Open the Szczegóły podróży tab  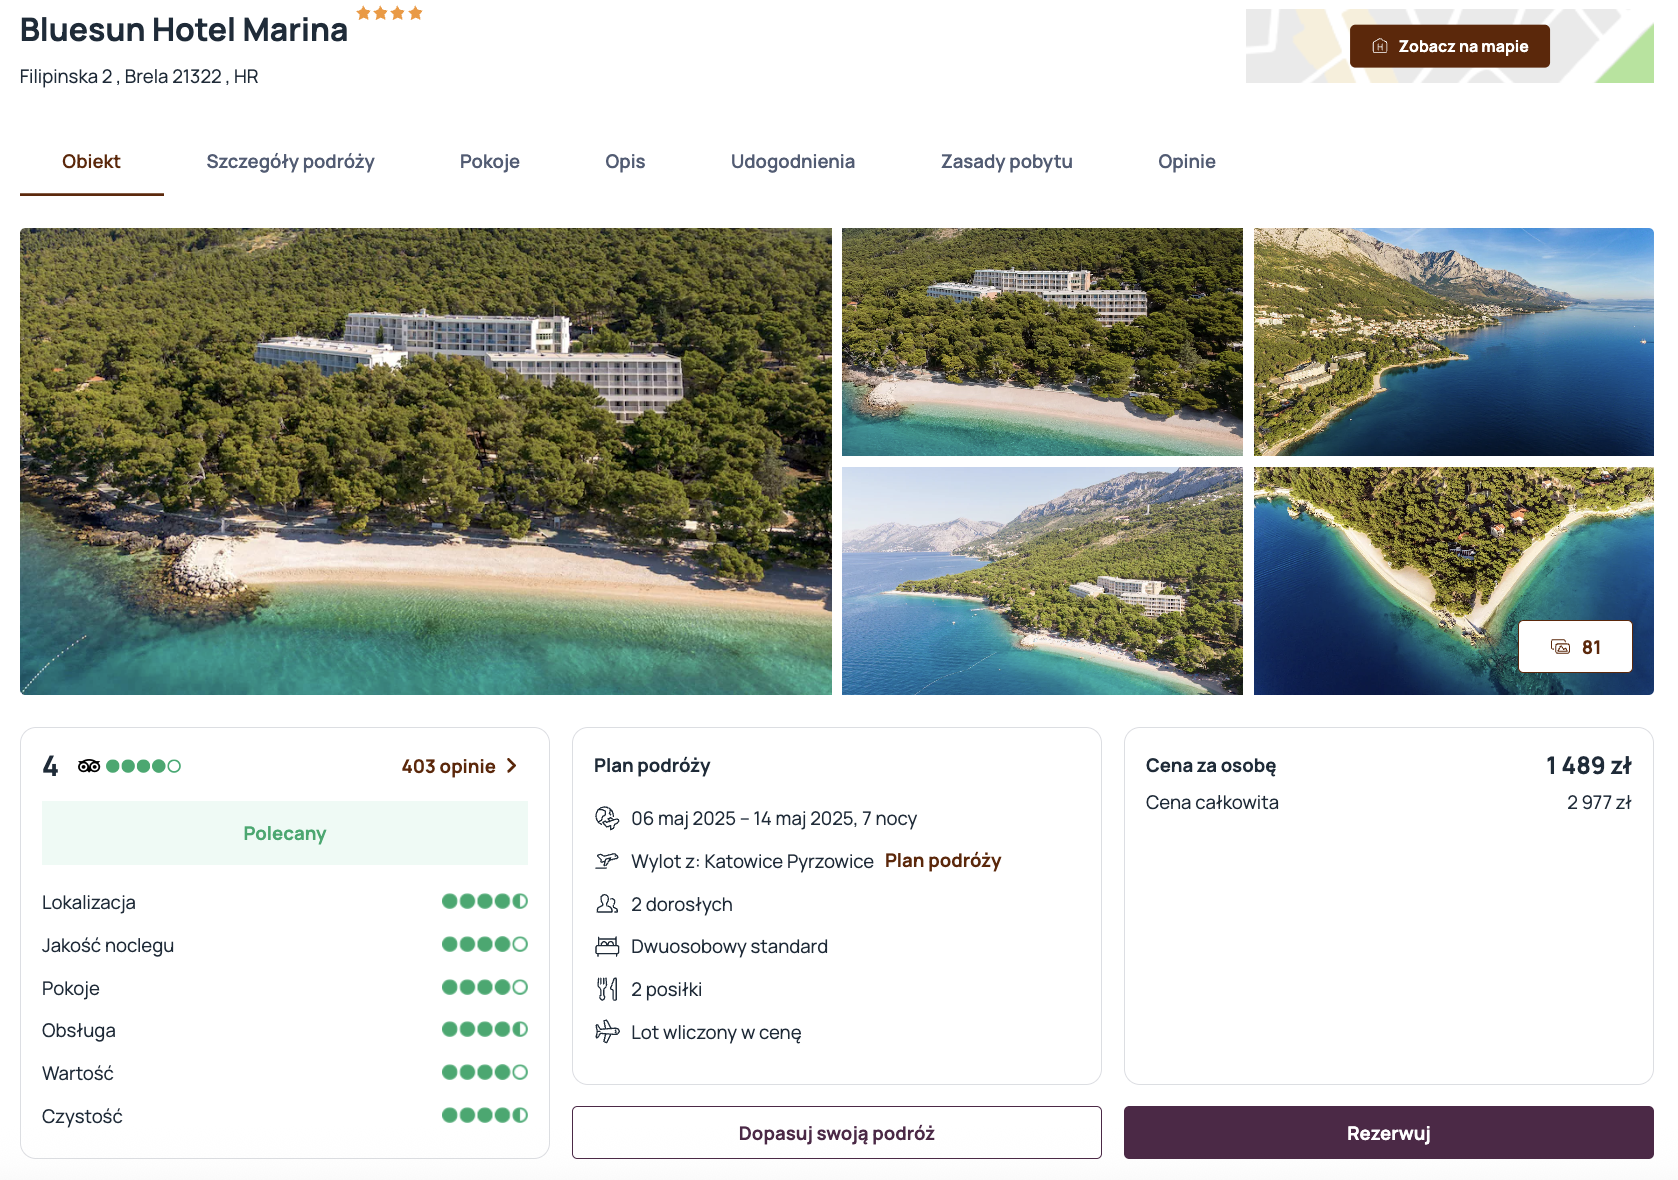pos(290,162)
